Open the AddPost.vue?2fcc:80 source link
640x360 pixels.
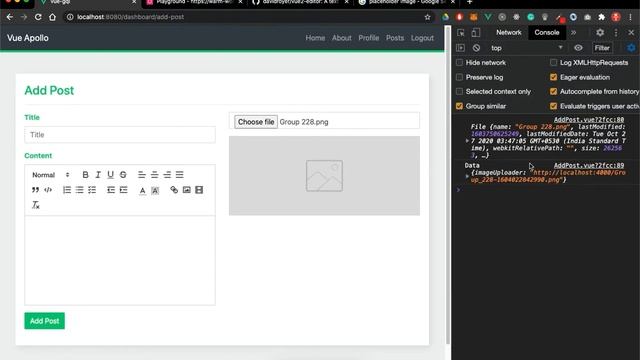tap(589, 120)
